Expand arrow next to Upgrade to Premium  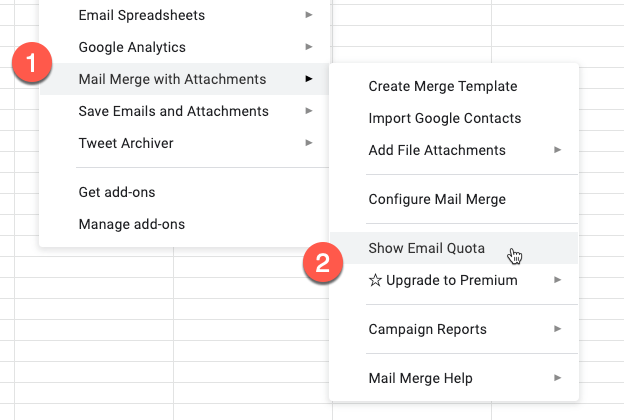(x=558, y=279)
